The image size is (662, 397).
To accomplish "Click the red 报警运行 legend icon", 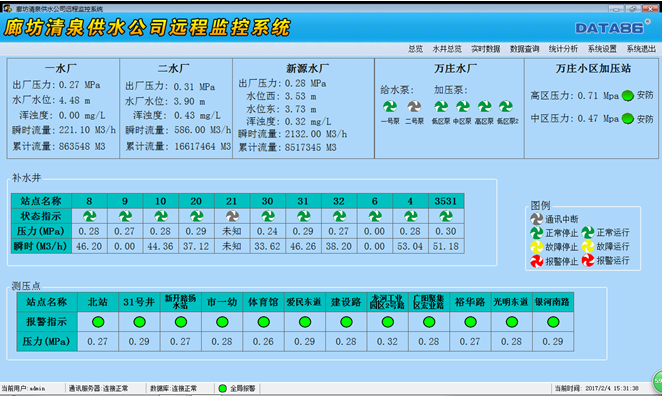I will (588, 261).
